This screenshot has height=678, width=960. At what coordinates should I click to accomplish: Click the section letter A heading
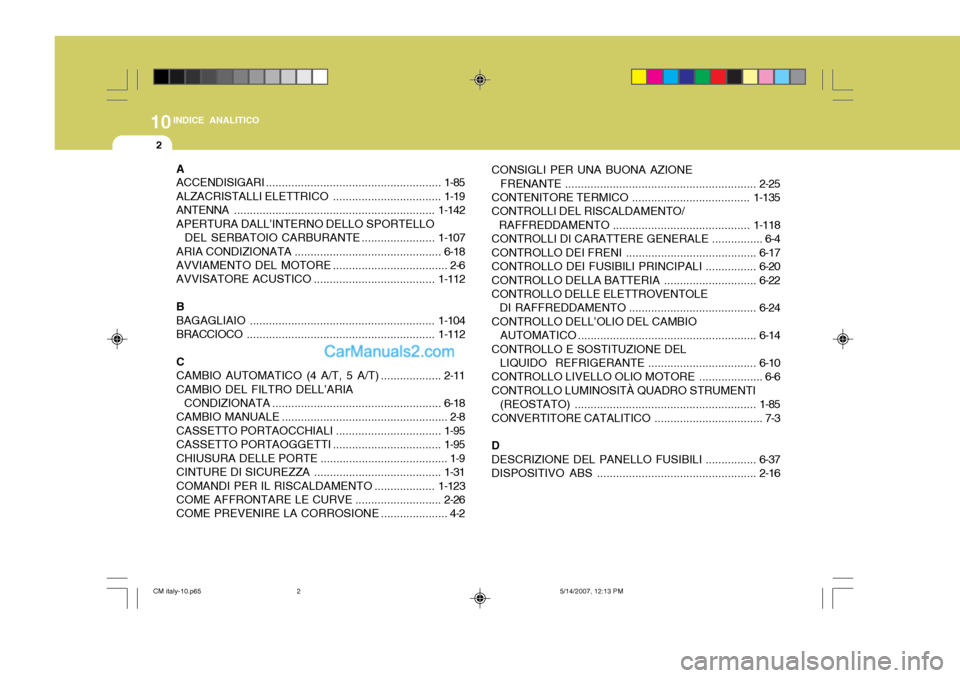click(180, 169)
